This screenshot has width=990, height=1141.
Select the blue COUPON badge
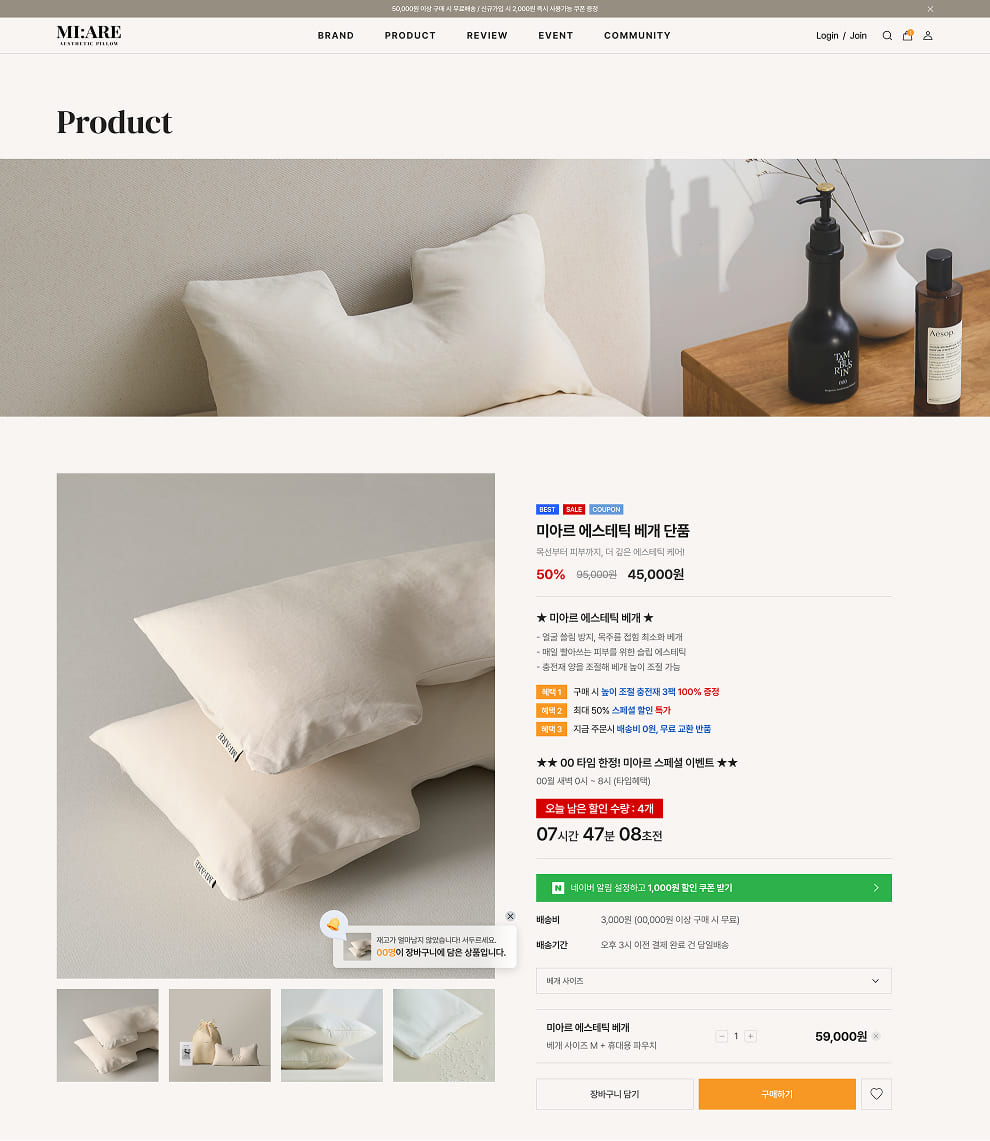[x=606, y=509]
